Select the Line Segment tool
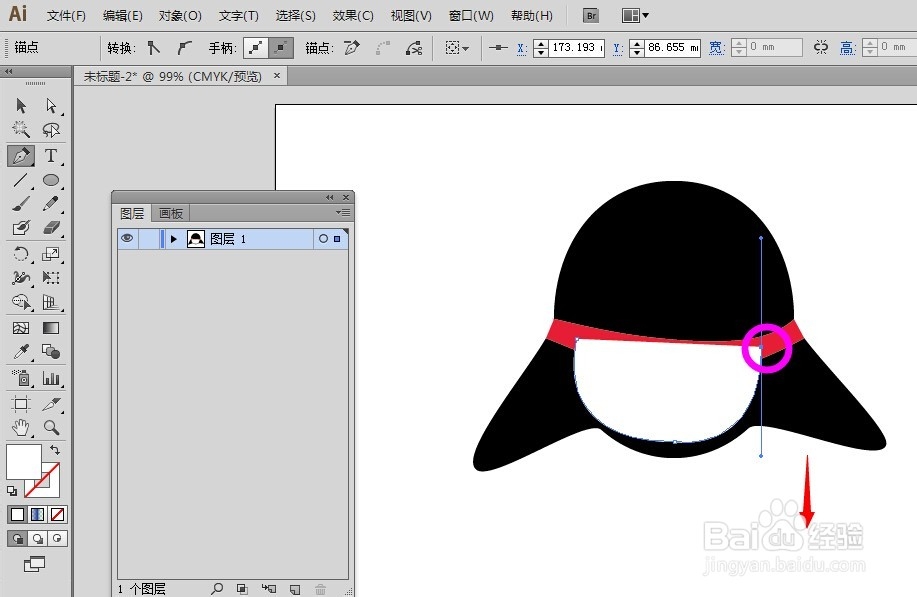Screen dimensions: 917x597 [x=21, y=180]
